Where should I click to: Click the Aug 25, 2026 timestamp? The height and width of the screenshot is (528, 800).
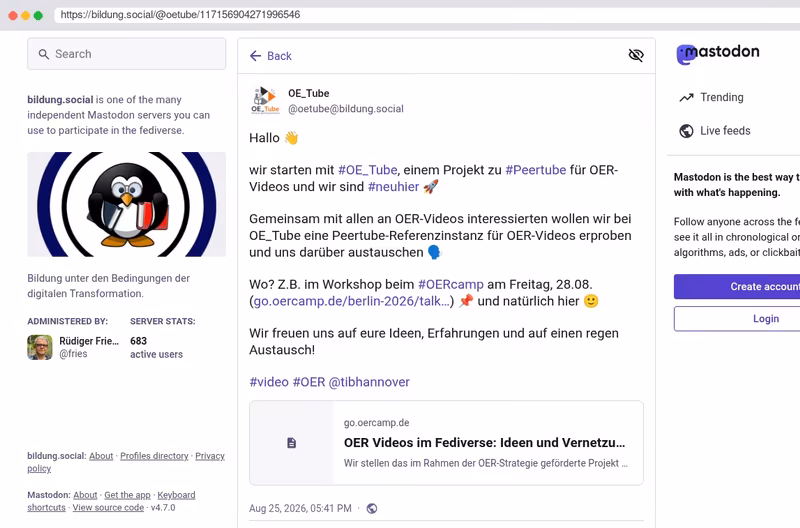click(x=300, y=509)
